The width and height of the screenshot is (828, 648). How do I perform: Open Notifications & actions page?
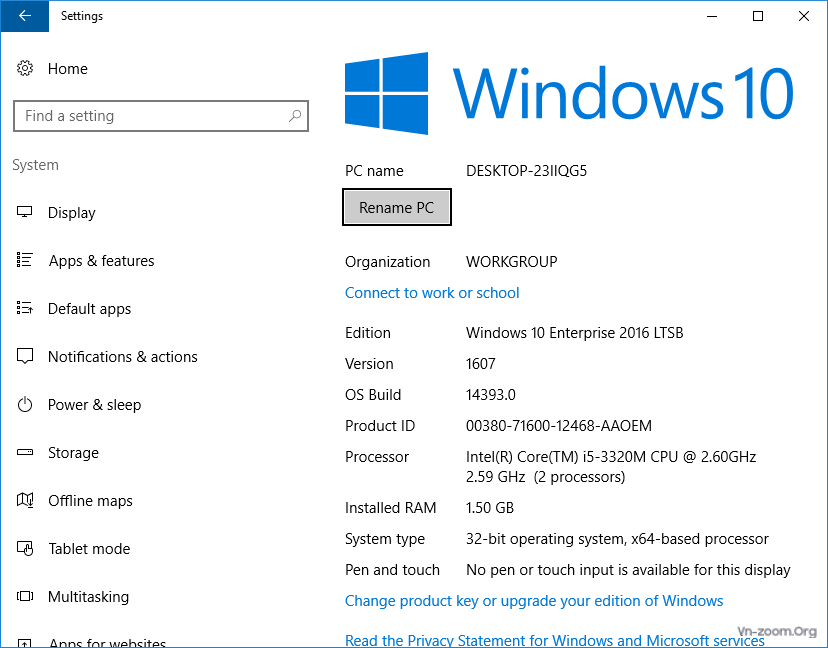123,357
